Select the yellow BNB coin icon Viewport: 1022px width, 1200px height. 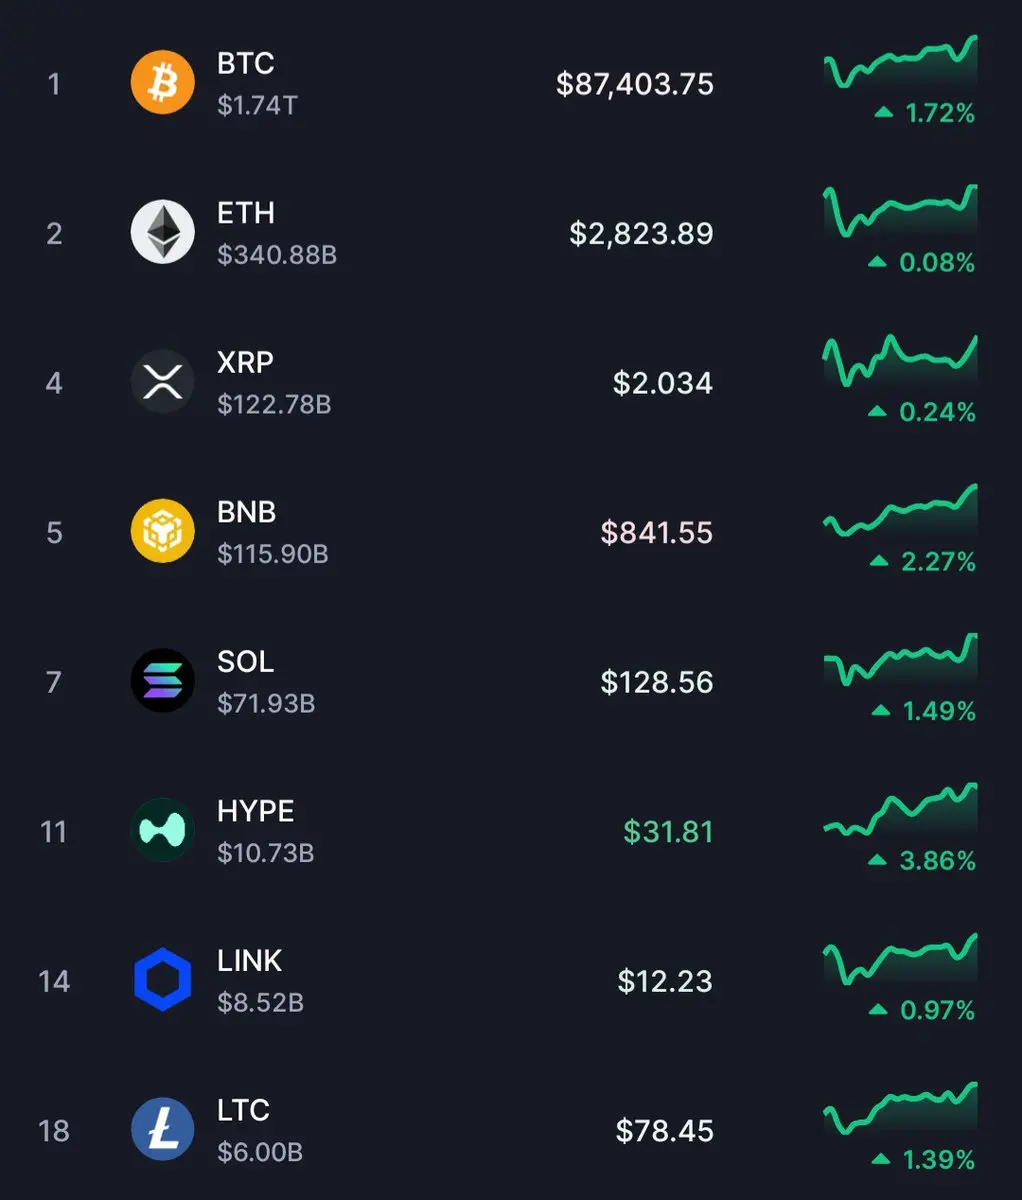point(163,531)
